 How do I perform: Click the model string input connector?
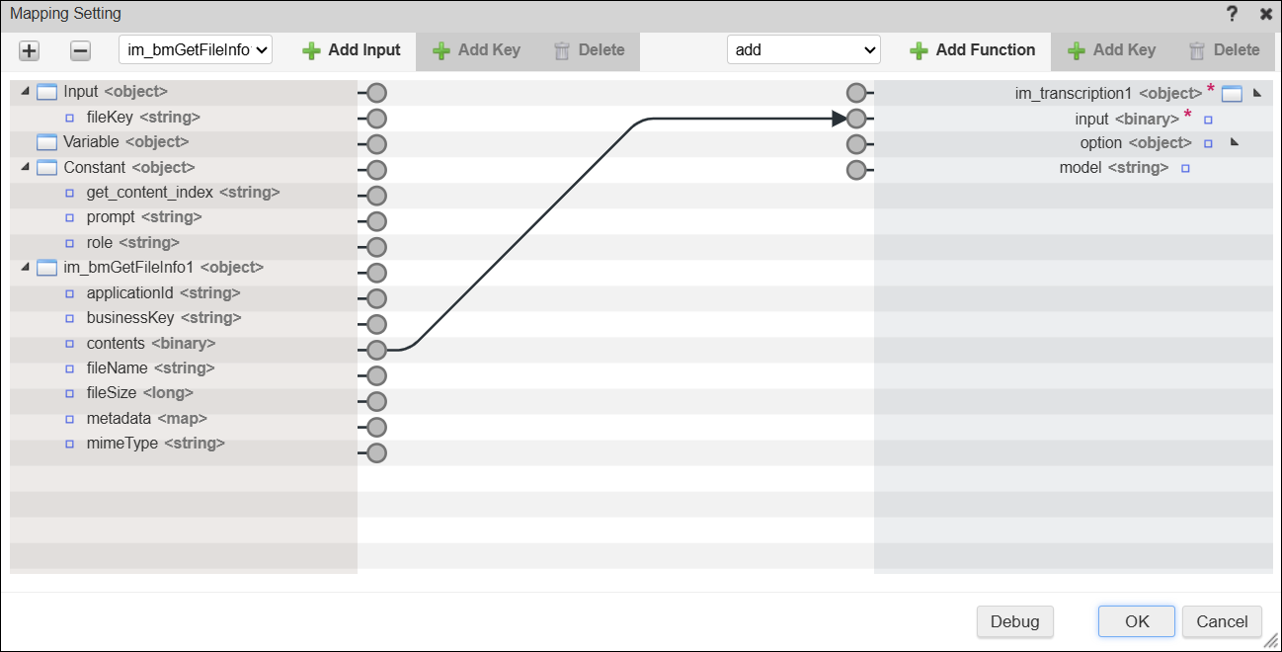click(856, 169)
